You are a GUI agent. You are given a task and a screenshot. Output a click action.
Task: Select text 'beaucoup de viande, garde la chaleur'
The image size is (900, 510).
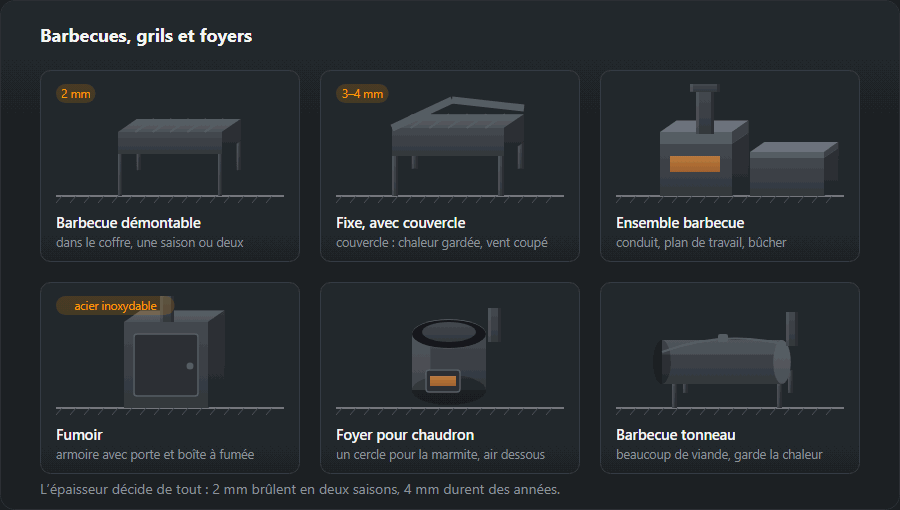click(x=719, y=454)
